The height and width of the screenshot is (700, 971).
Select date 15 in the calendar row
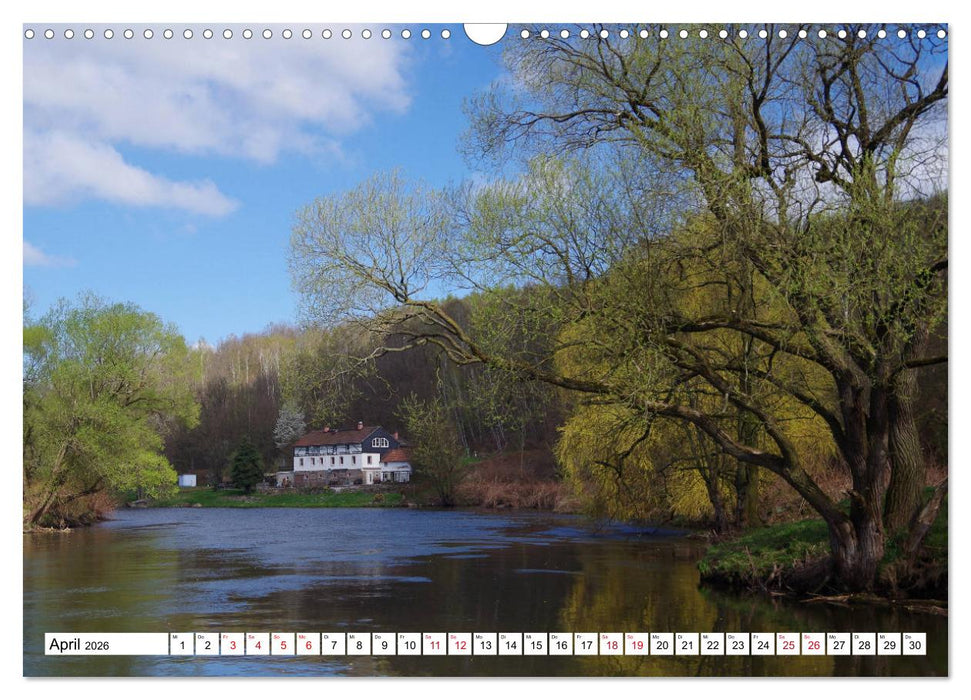(x=535, y=645)
